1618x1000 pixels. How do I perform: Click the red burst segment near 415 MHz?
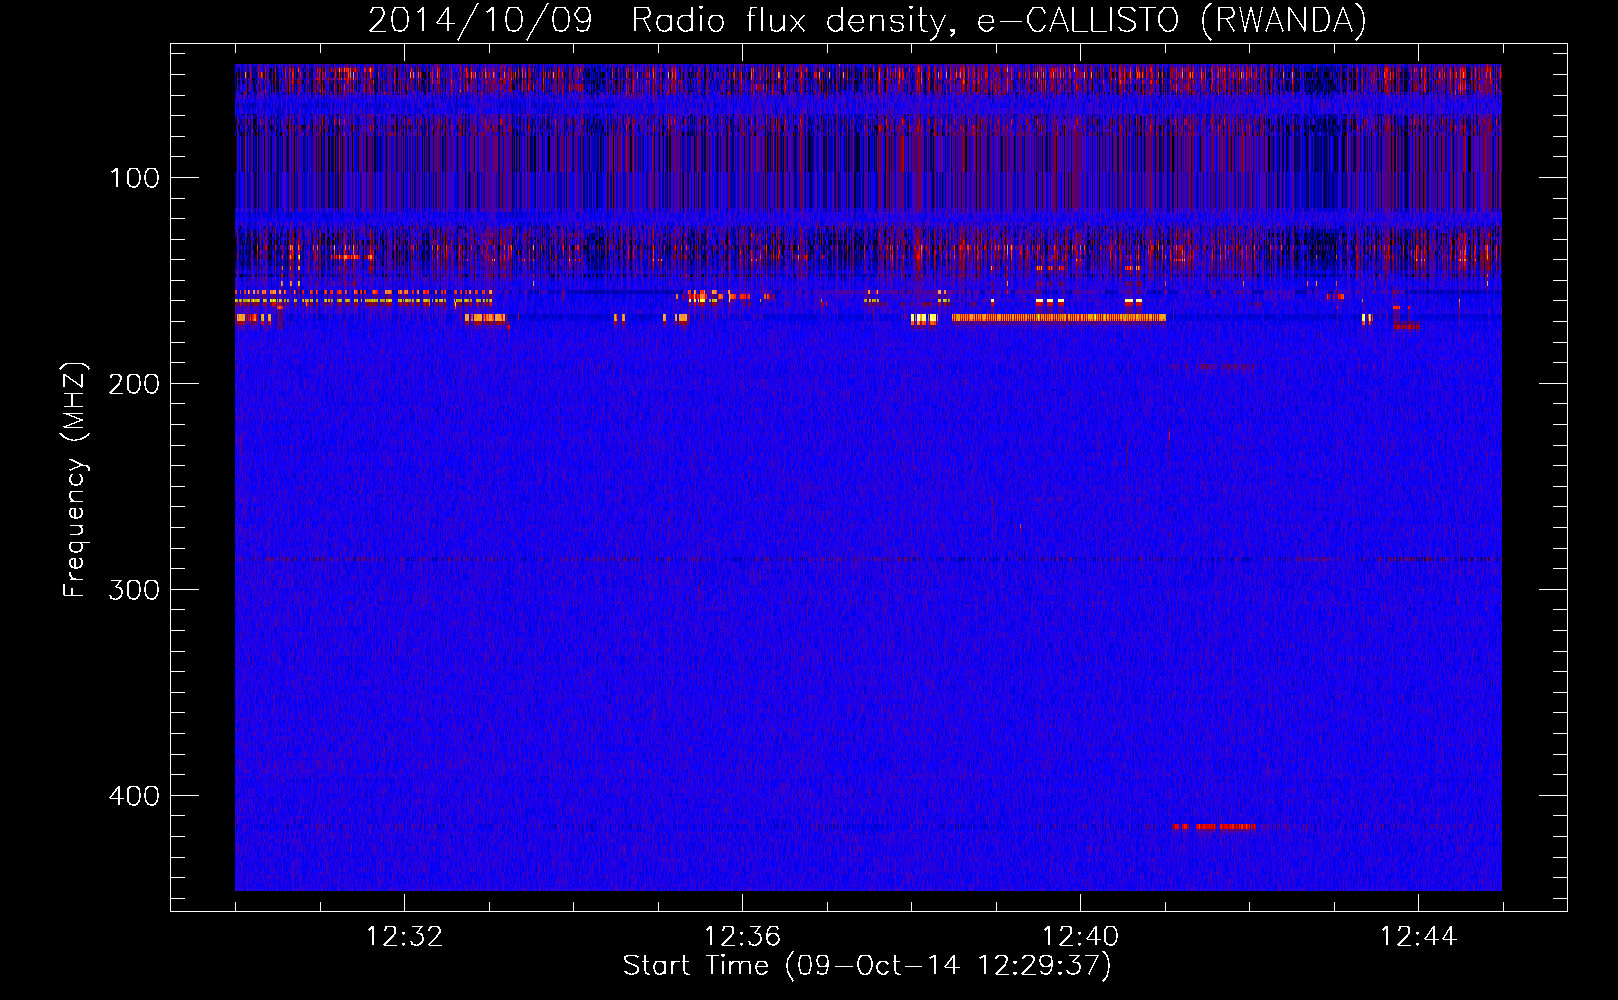point(1214,827)
